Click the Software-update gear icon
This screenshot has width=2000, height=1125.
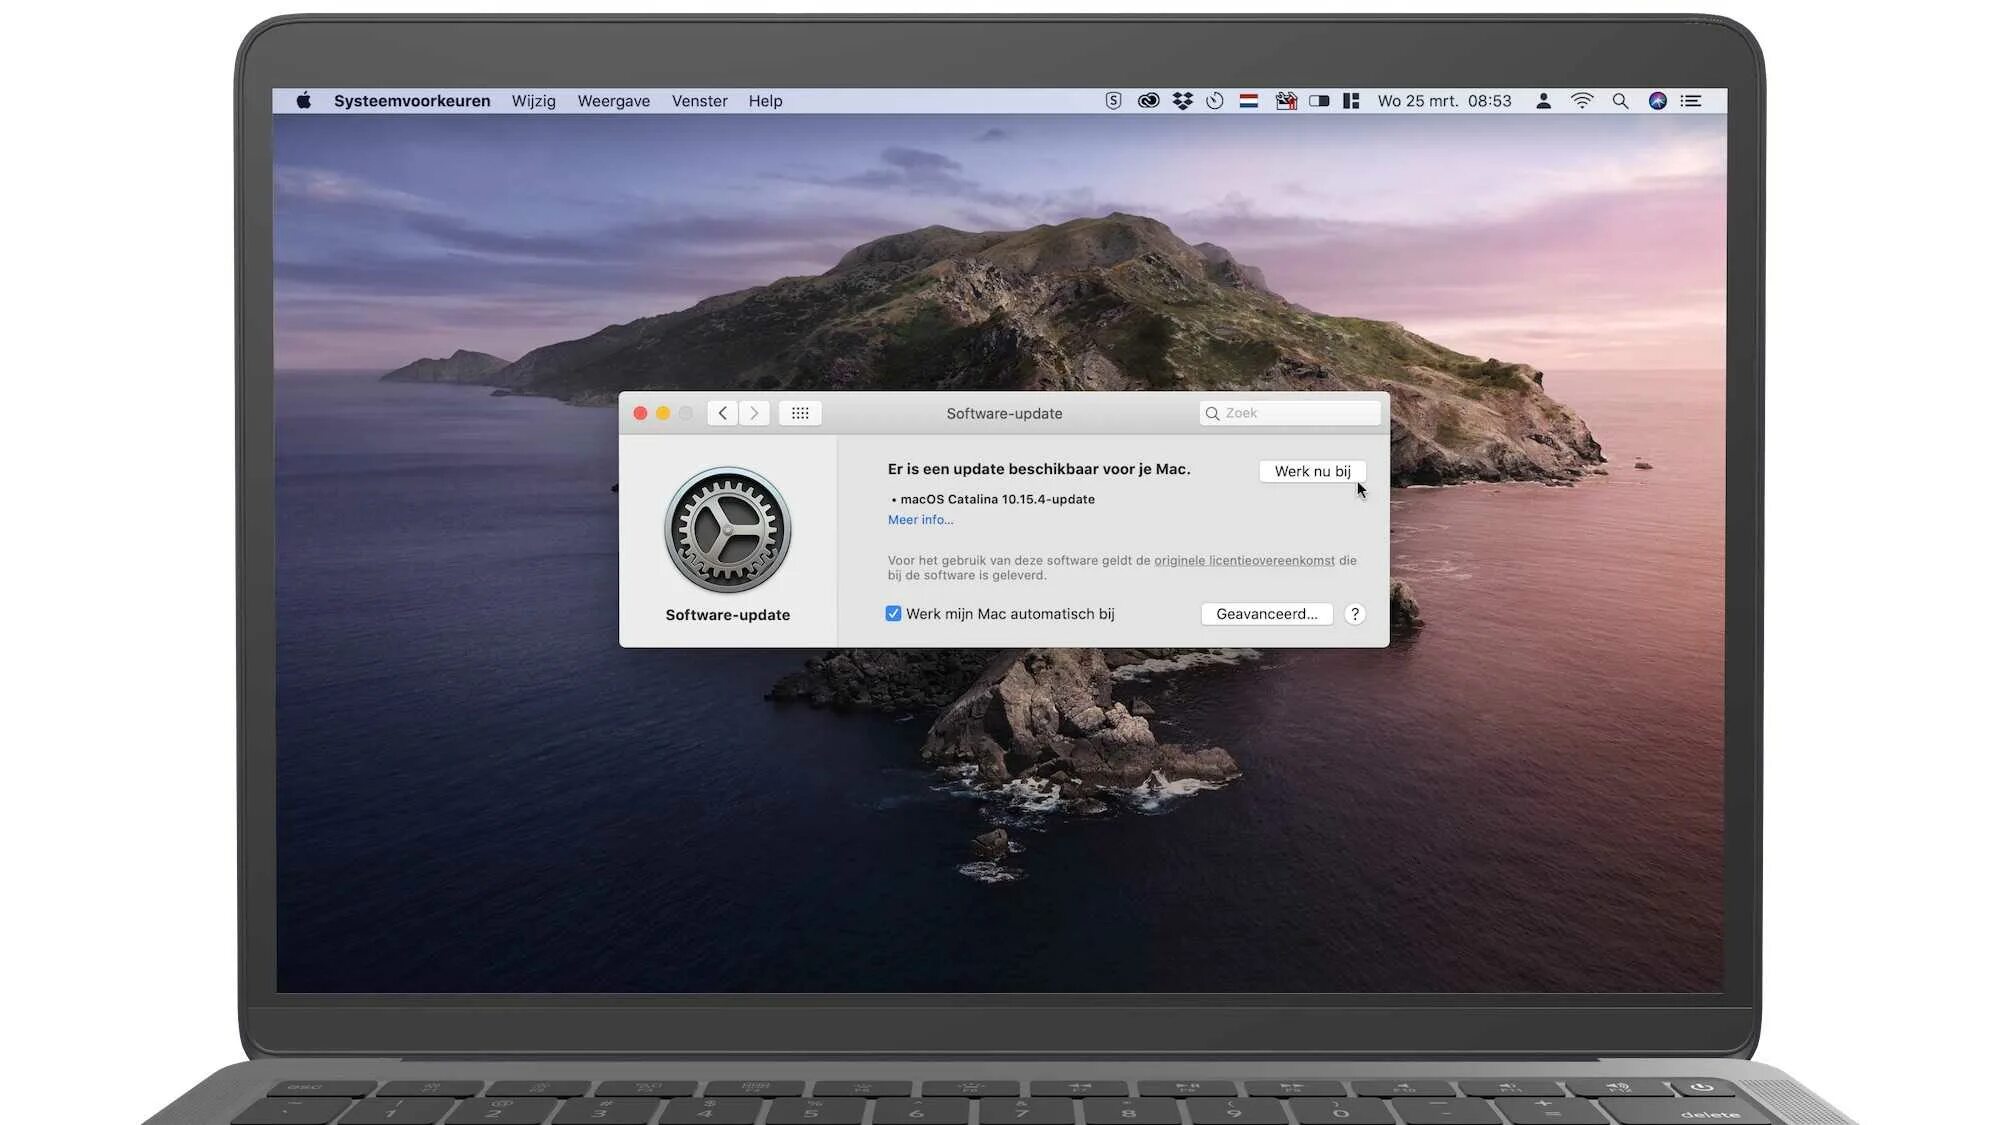pyautogui.click(x=729, y=530)
